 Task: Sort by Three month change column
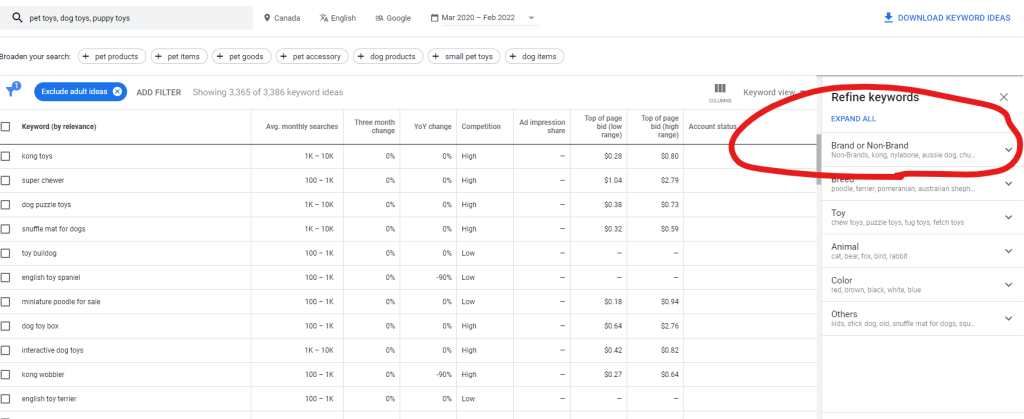click(x=374, y=127)
